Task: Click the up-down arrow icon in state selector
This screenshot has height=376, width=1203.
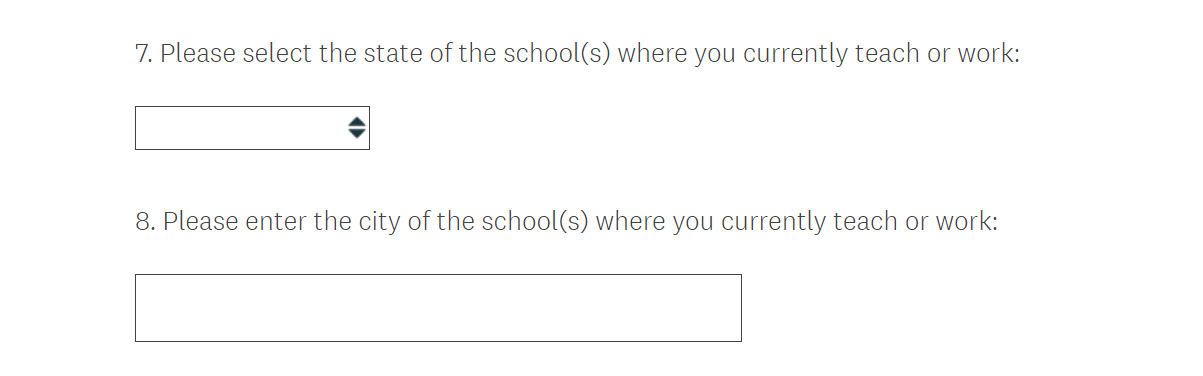Action: tap(357, 128)
